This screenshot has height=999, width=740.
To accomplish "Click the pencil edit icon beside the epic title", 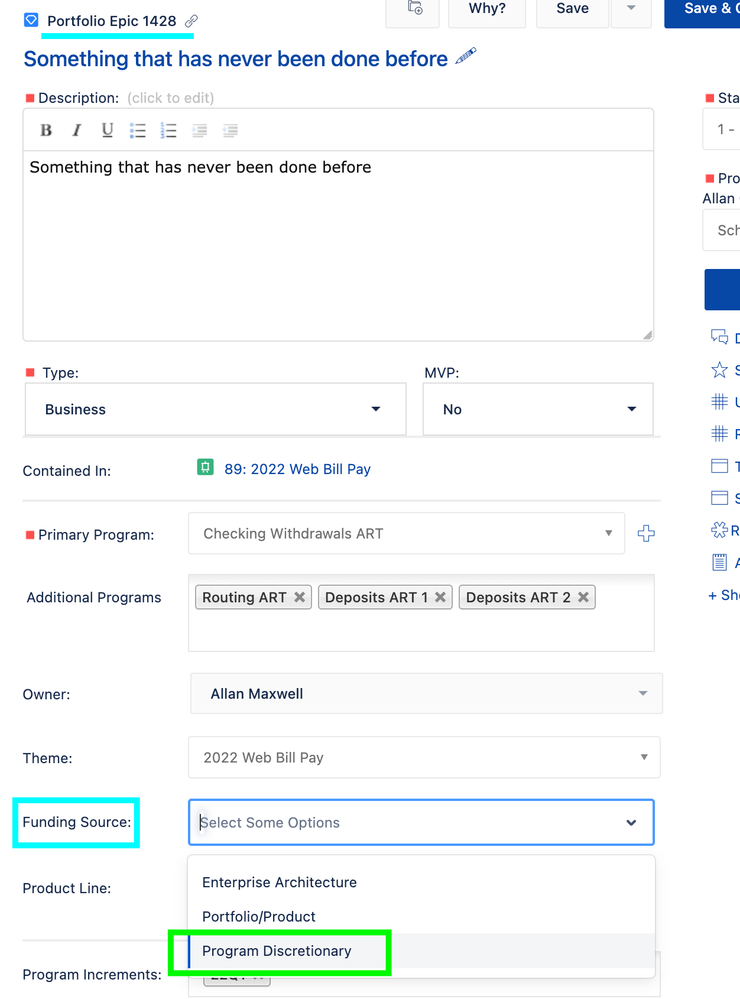I will (x=466, y=57).
